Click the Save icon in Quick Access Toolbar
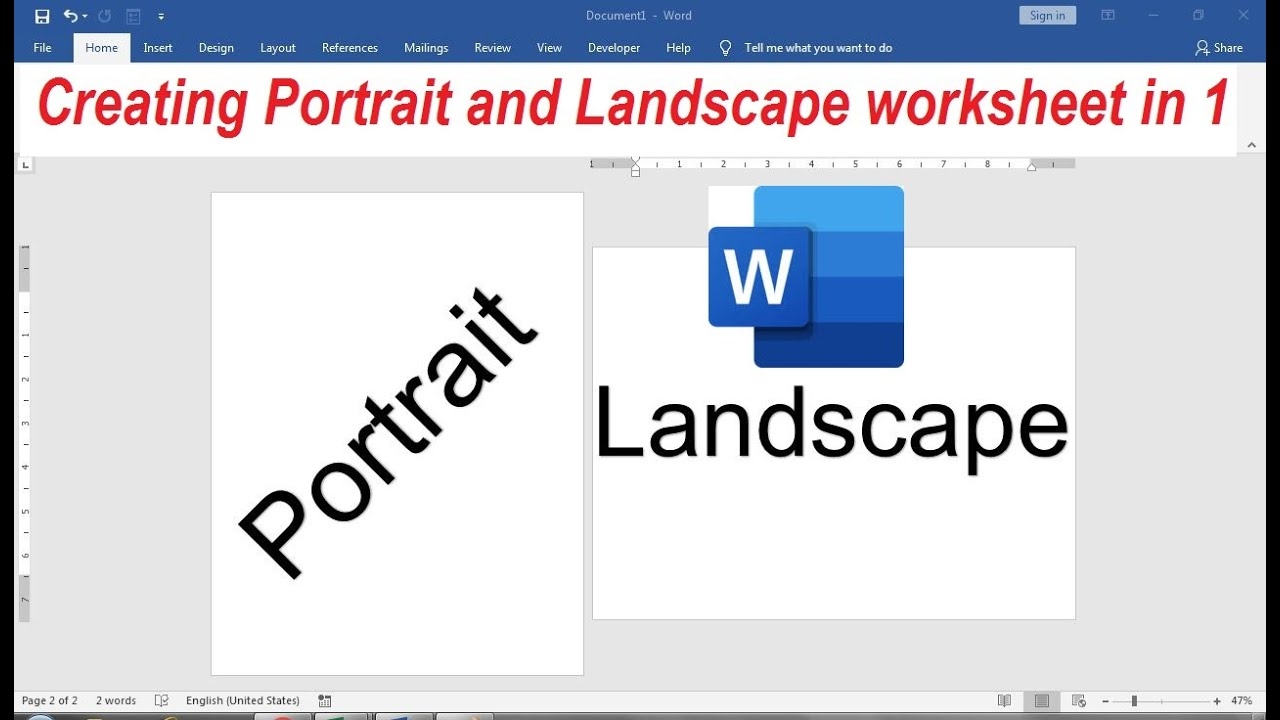1280x720 pixels. pyautogui.click(x=42, y=16)
